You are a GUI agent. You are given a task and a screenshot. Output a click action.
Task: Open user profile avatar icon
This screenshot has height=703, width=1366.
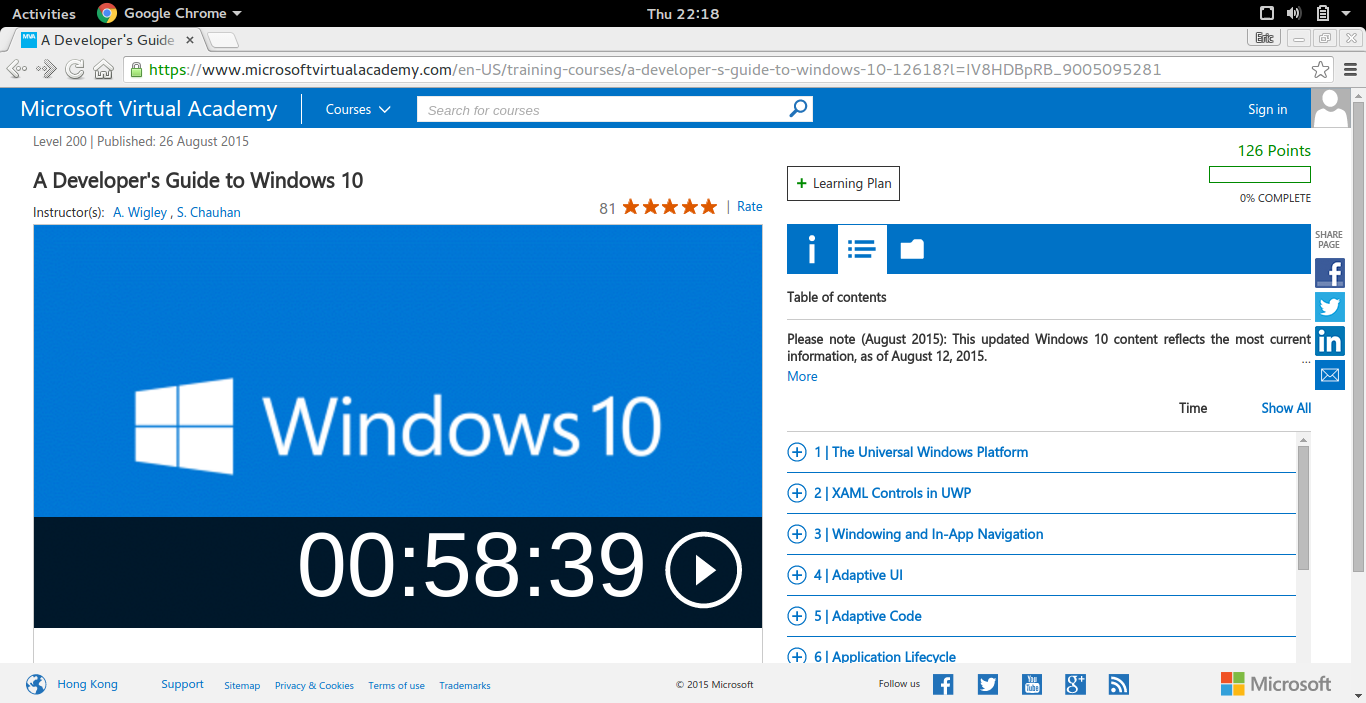(x=1331, y=108)
